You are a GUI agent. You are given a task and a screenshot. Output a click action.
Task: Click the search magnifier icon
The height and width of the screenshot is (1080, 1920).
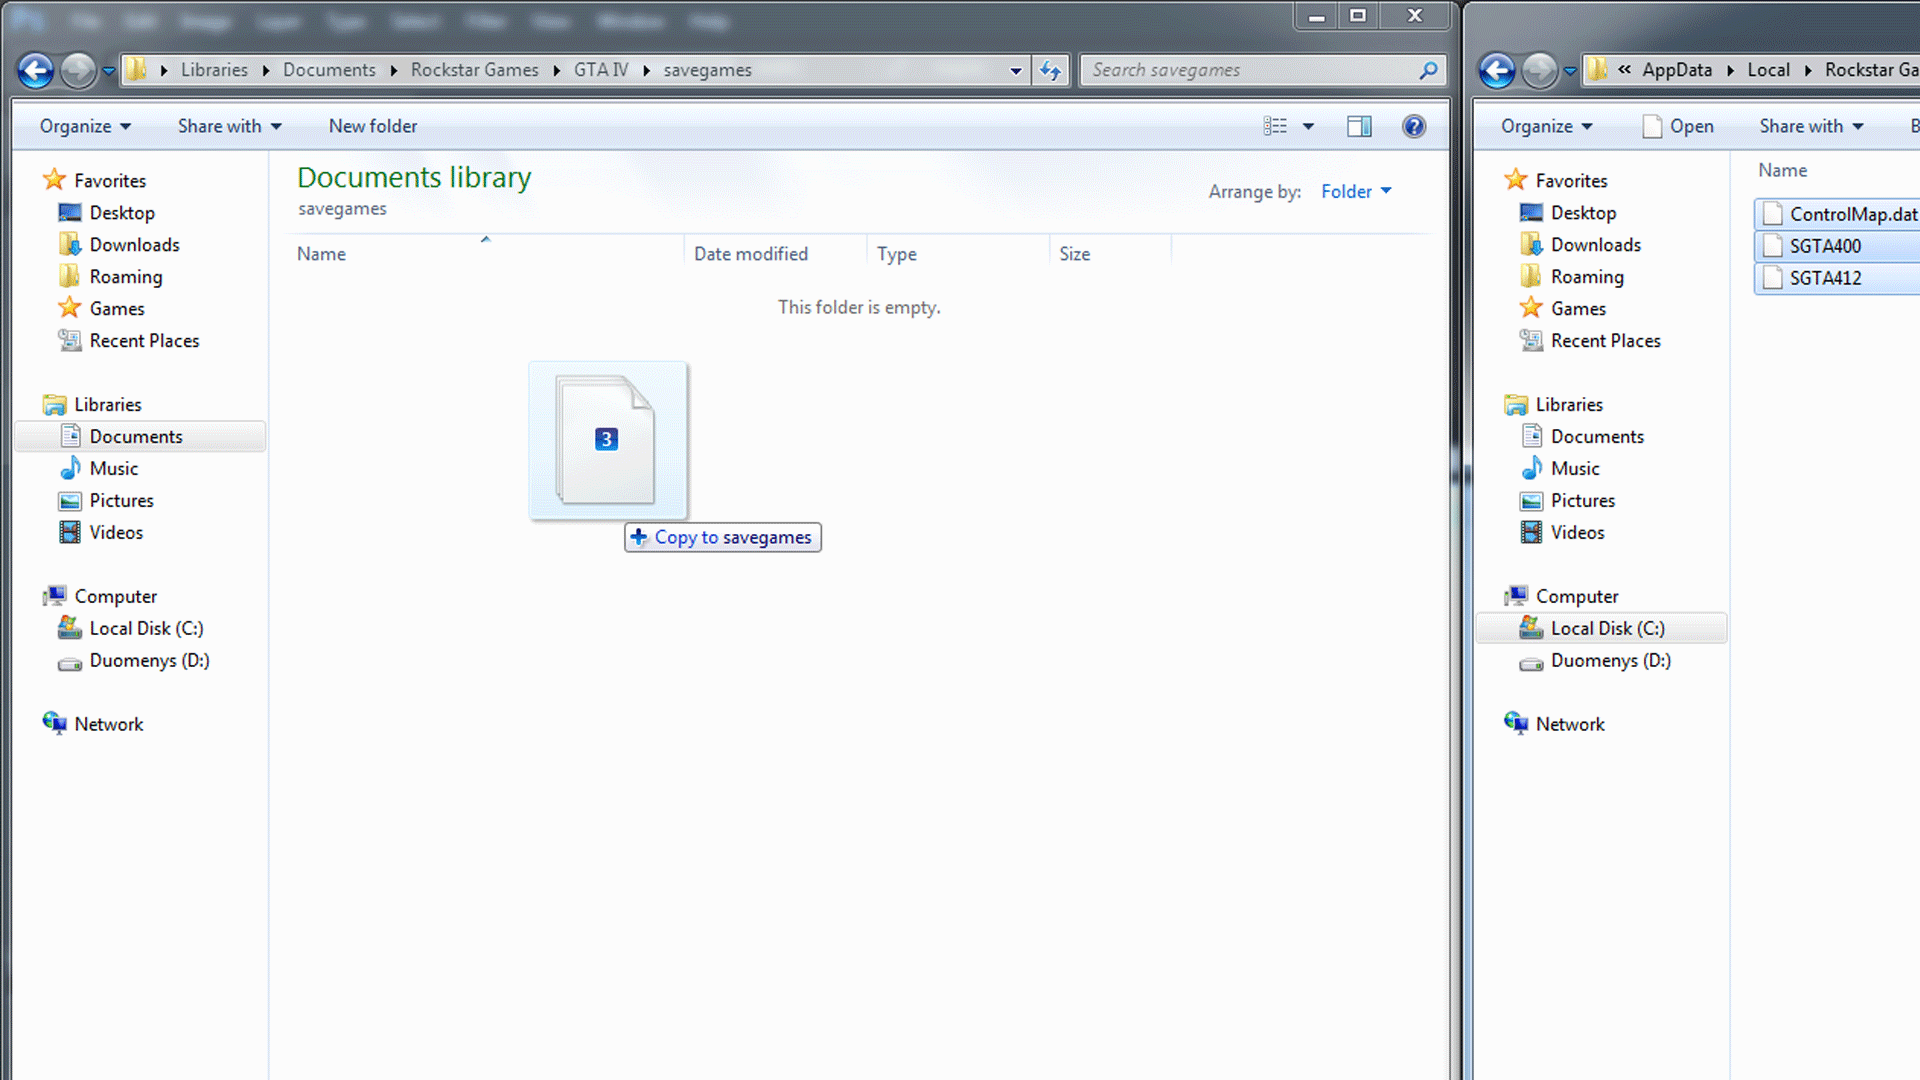pos(1428,70)
